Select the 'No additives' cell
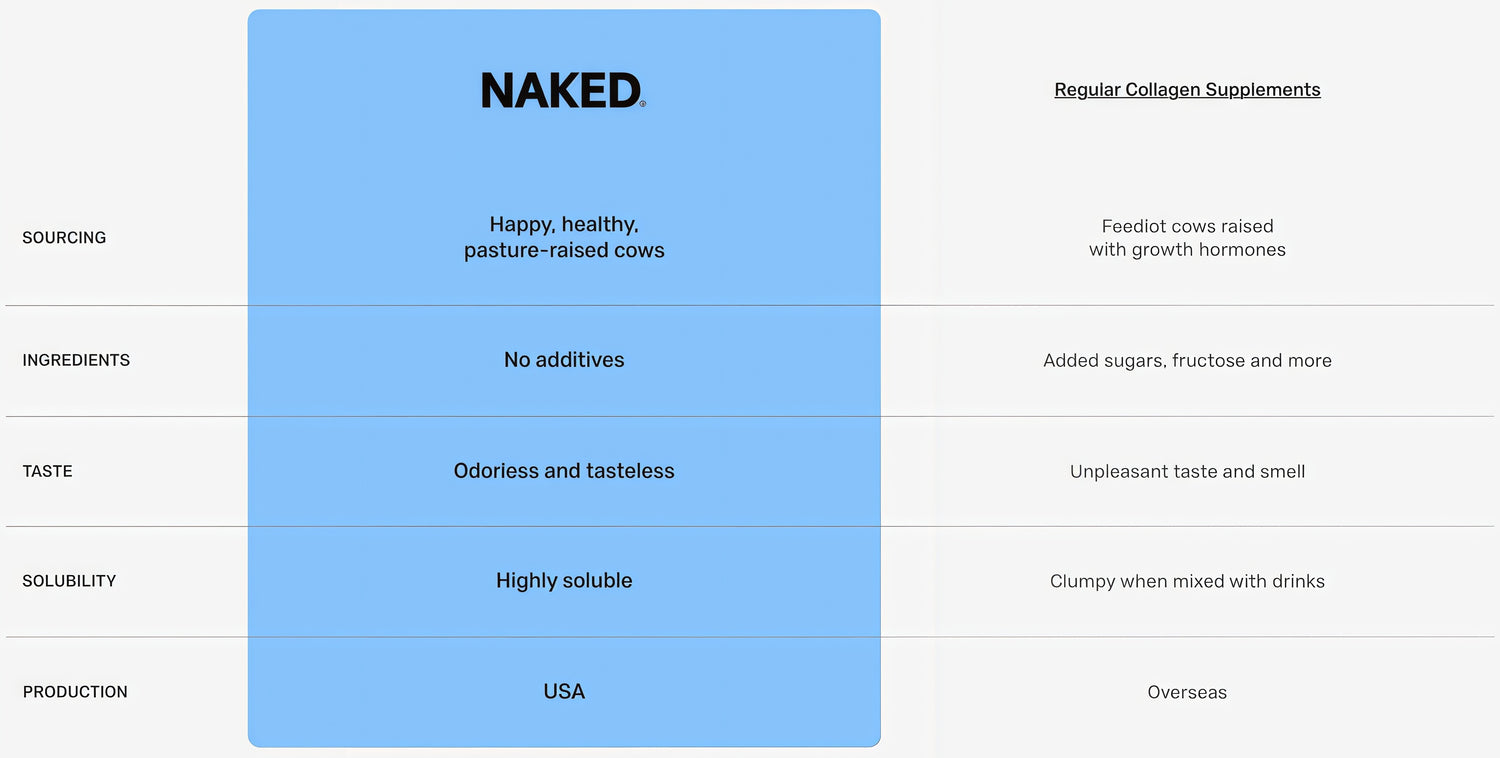 tap(564, 360)
